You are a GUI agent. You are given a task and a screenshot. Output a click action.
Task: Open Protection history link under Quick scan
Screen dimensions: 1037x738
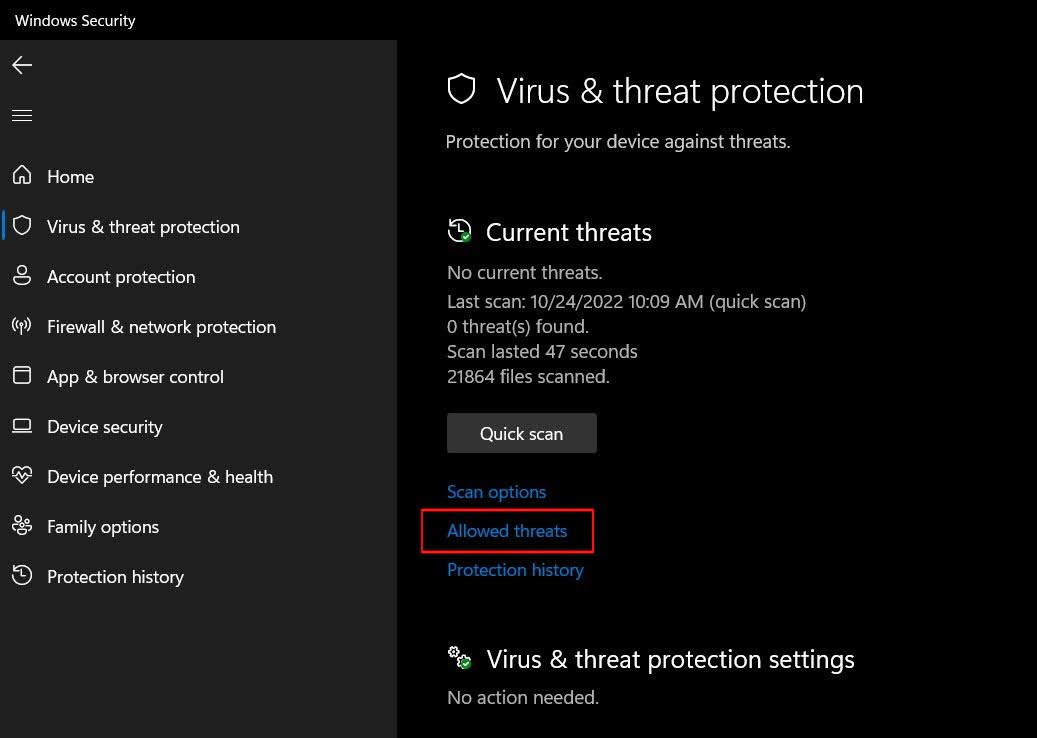click(x=515, y=570)
